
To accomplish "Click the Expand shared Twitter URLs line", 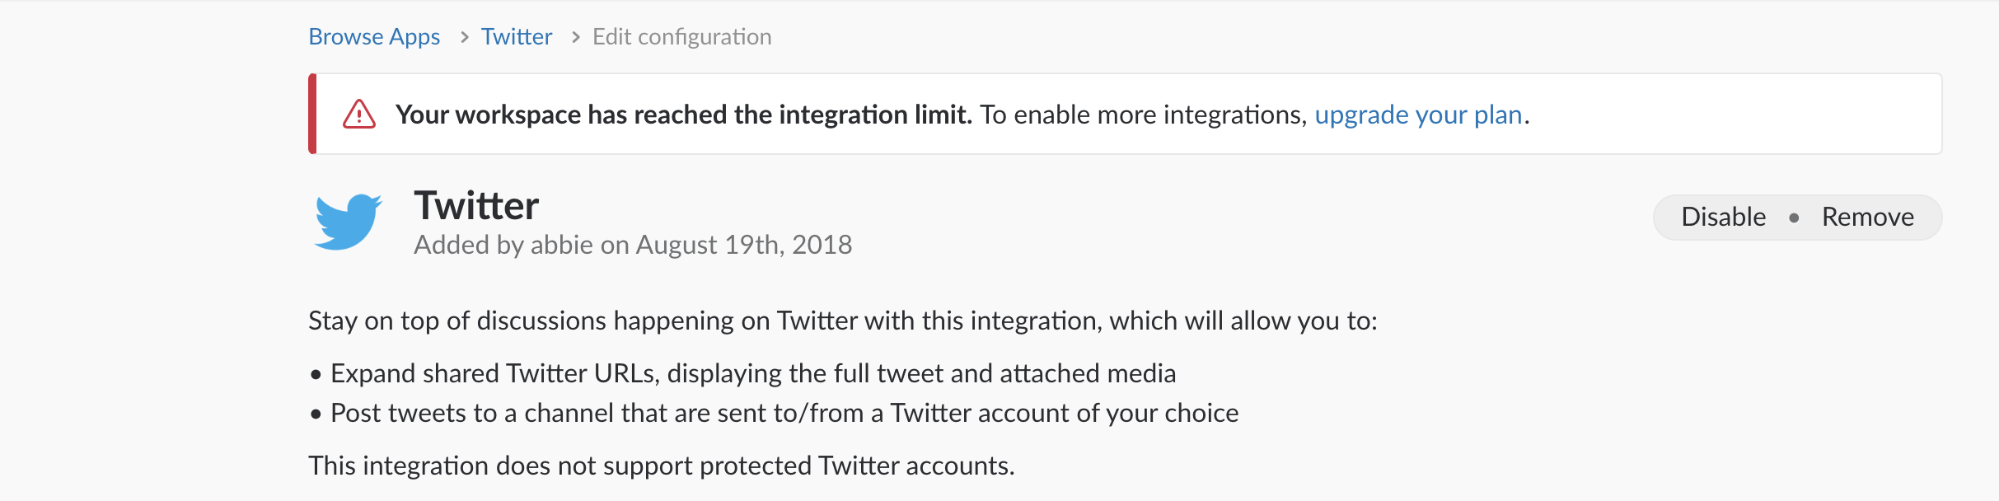I will point(753,374).
